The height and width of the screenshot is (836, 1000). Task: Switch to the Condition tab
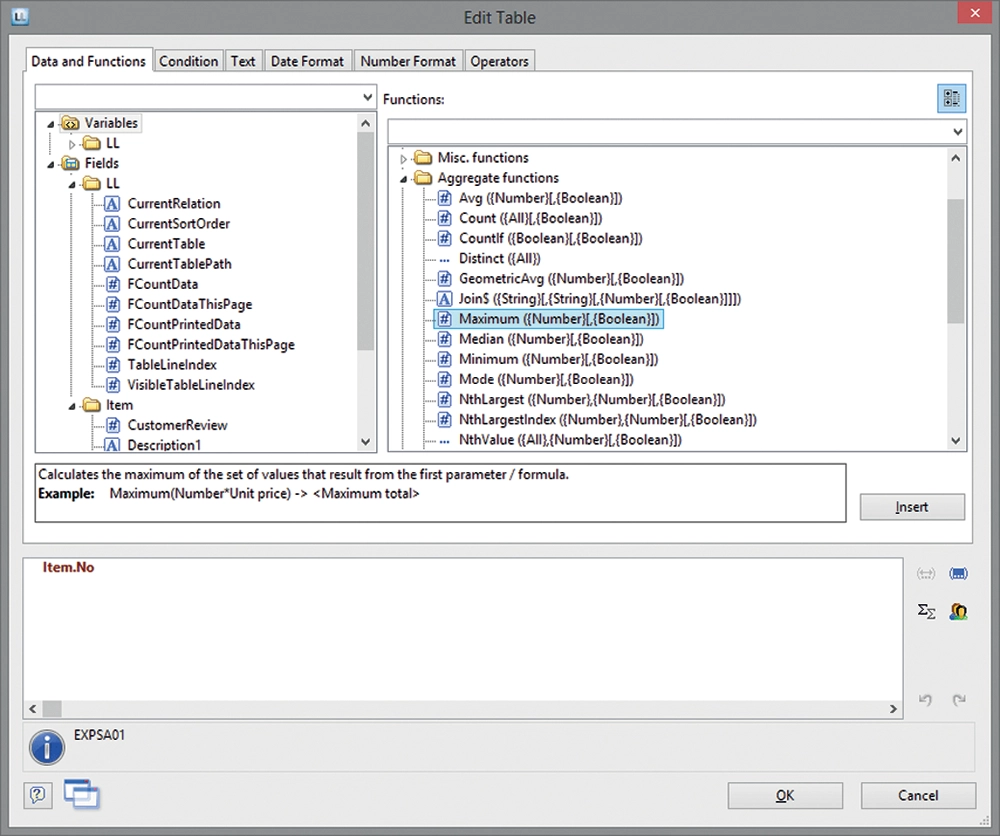pyautogui.click(x=188, y=61)
